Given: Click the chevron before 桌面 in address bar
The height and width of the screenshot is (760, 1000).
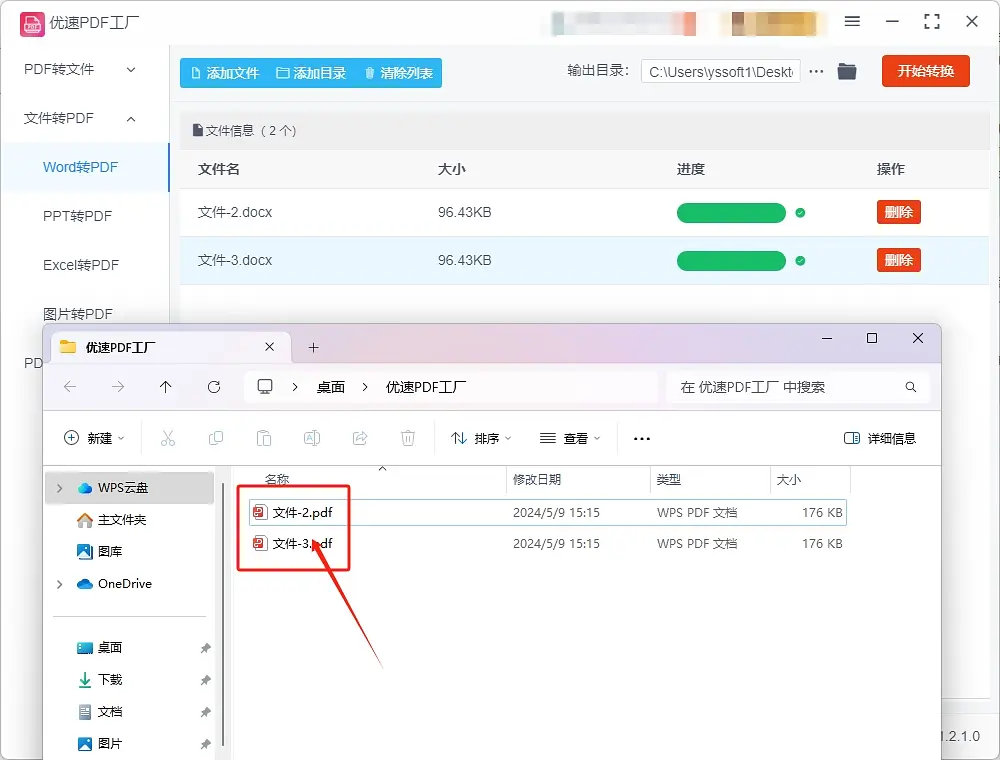Looking at the screenshot, I should pyautogui.click(x=295, y=387).
